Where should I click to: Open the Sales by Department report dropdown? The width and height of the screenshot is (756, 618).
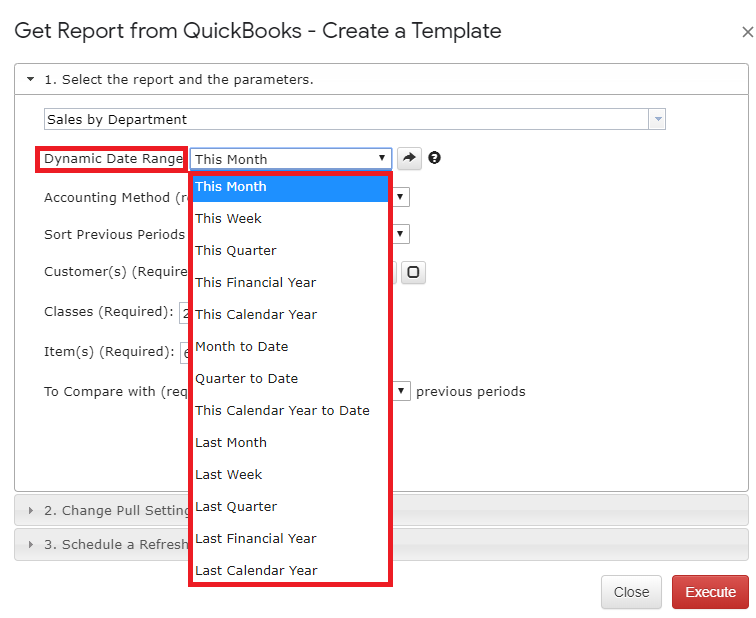coord(657,119)
